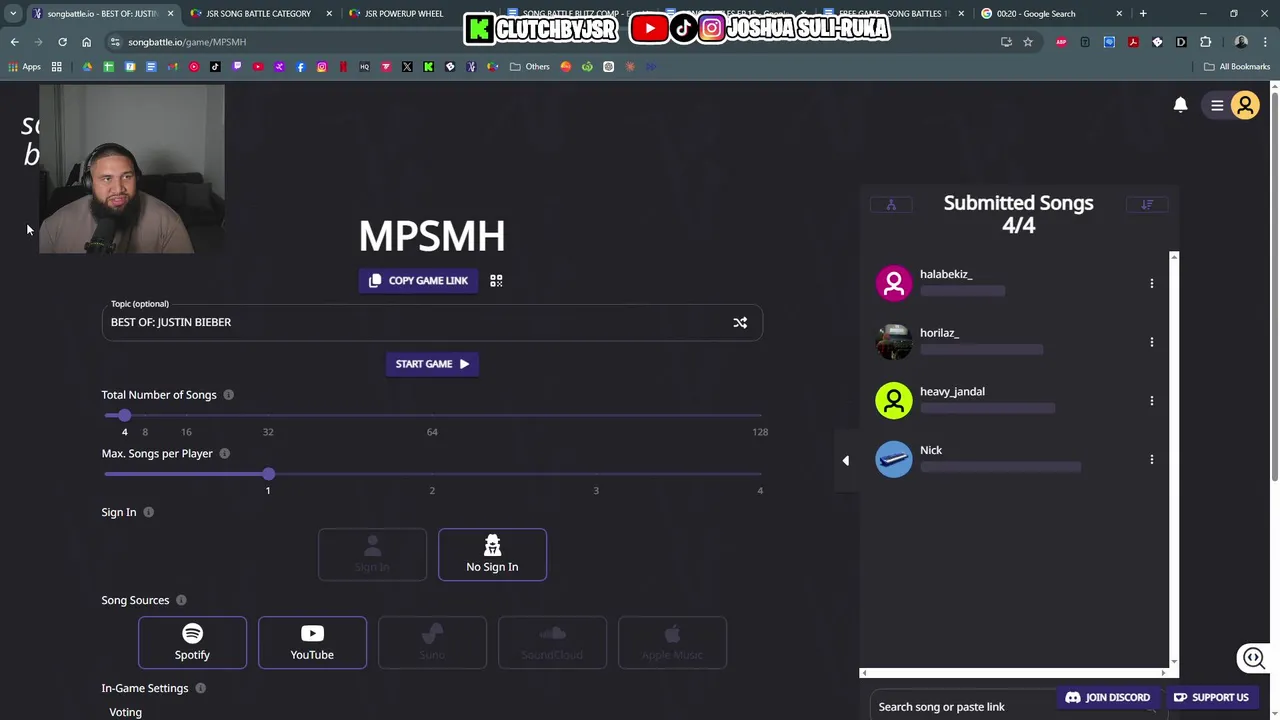Set total number of songs slider to 32
This screenshot has height=720, width=1280.
tap(268, 415)
